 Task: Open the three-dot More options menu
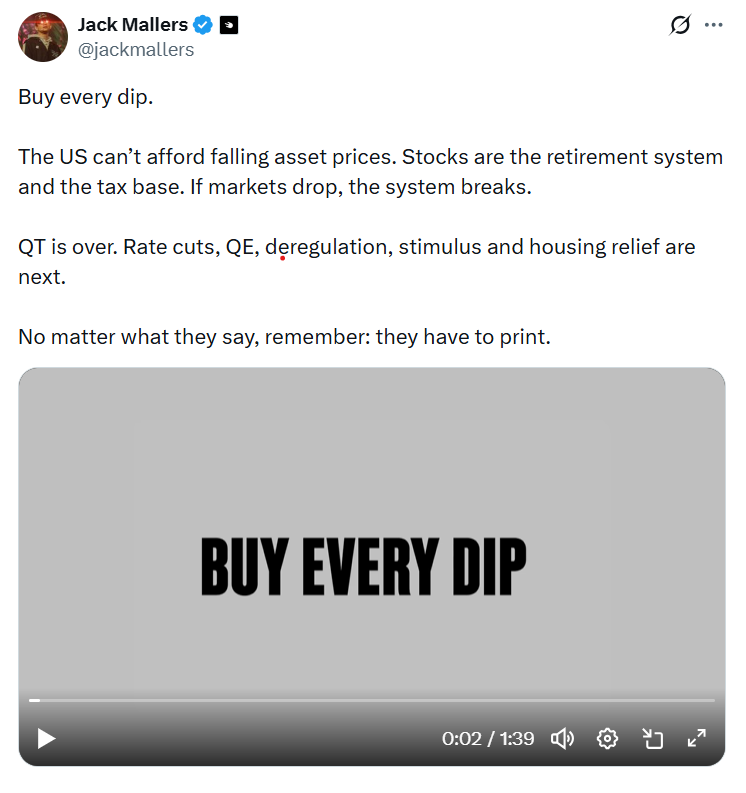pos(713,26)
